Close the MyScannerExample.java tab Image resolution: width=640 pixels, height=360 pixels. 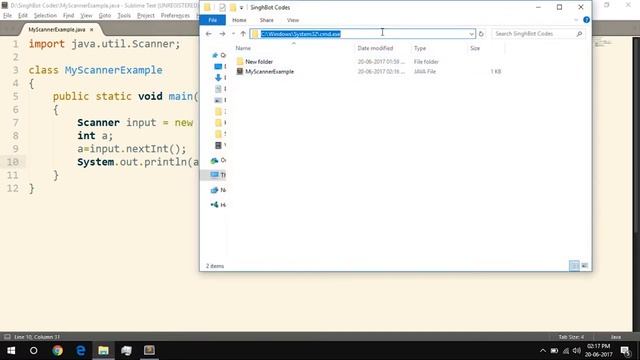(91, 30)
